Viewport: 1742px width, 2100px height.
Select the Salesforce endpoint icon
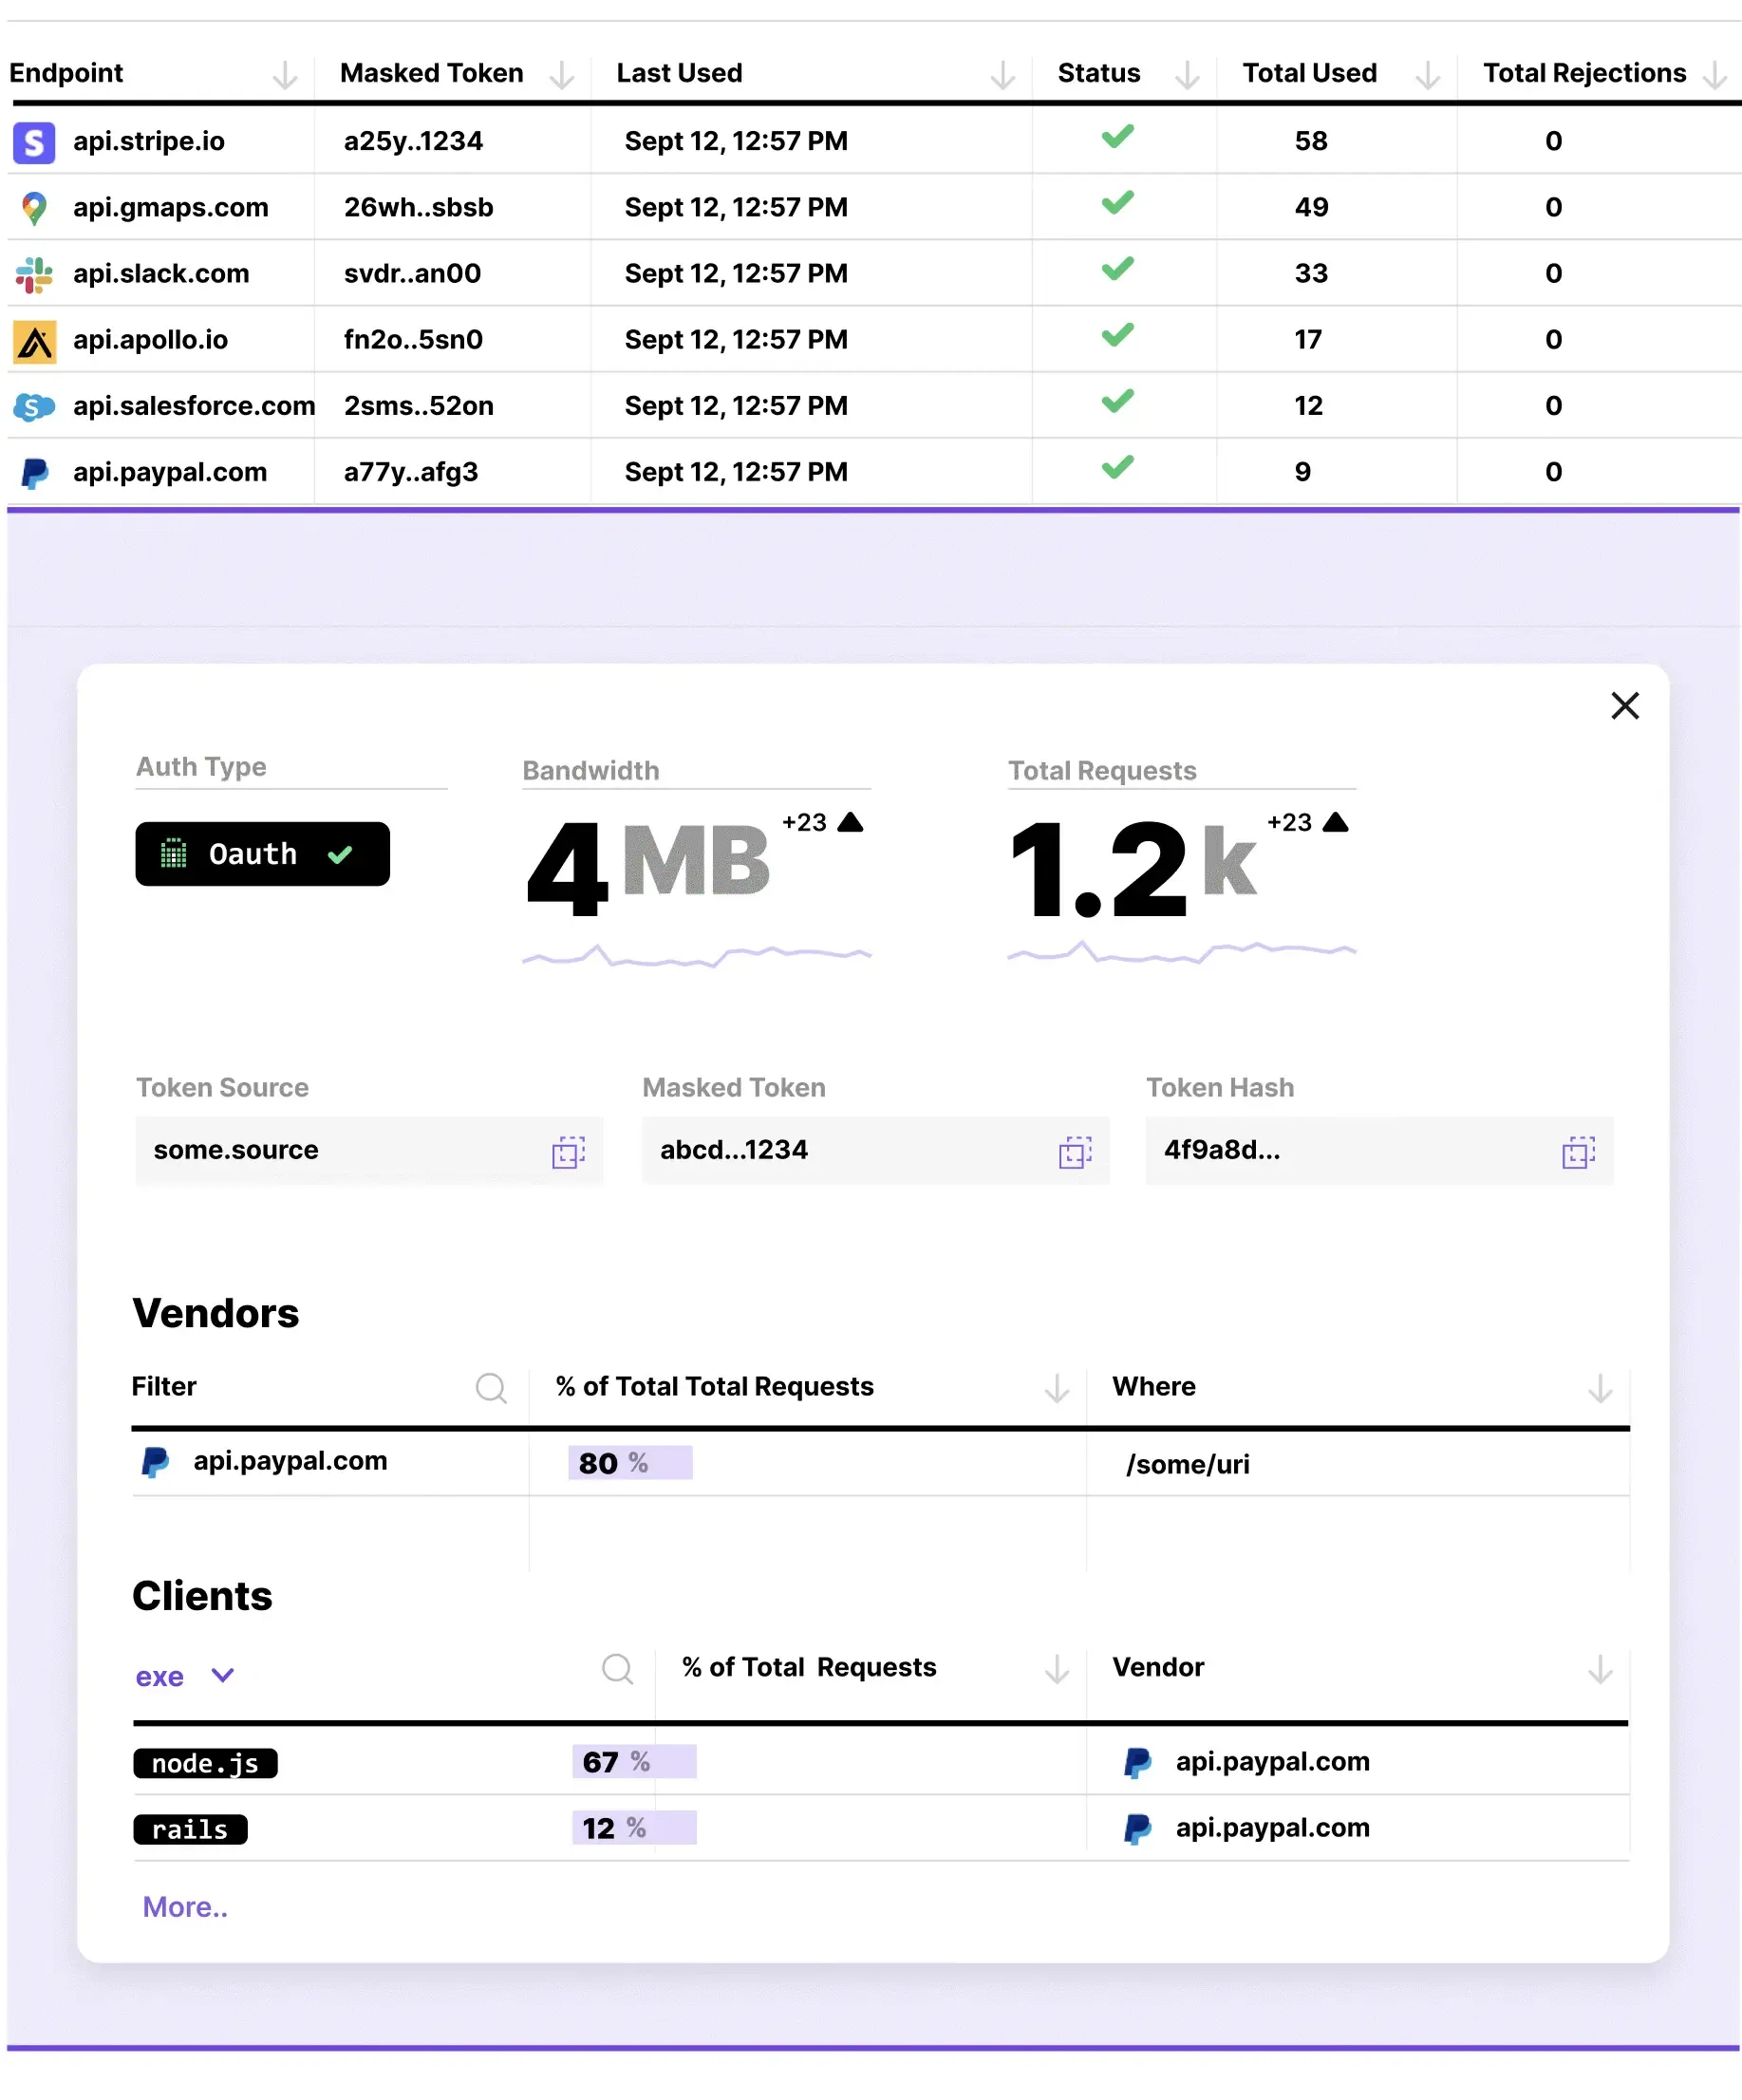(34, 406)
